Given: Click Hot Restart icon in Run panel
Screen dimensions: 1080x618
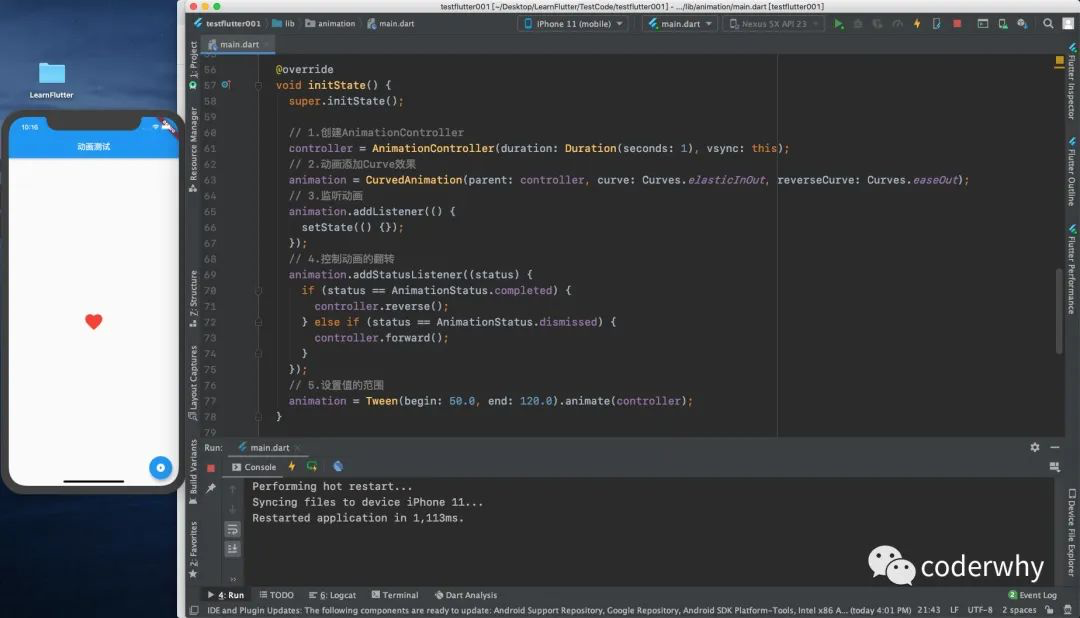Looking at the screenshot, I should 312,466.
